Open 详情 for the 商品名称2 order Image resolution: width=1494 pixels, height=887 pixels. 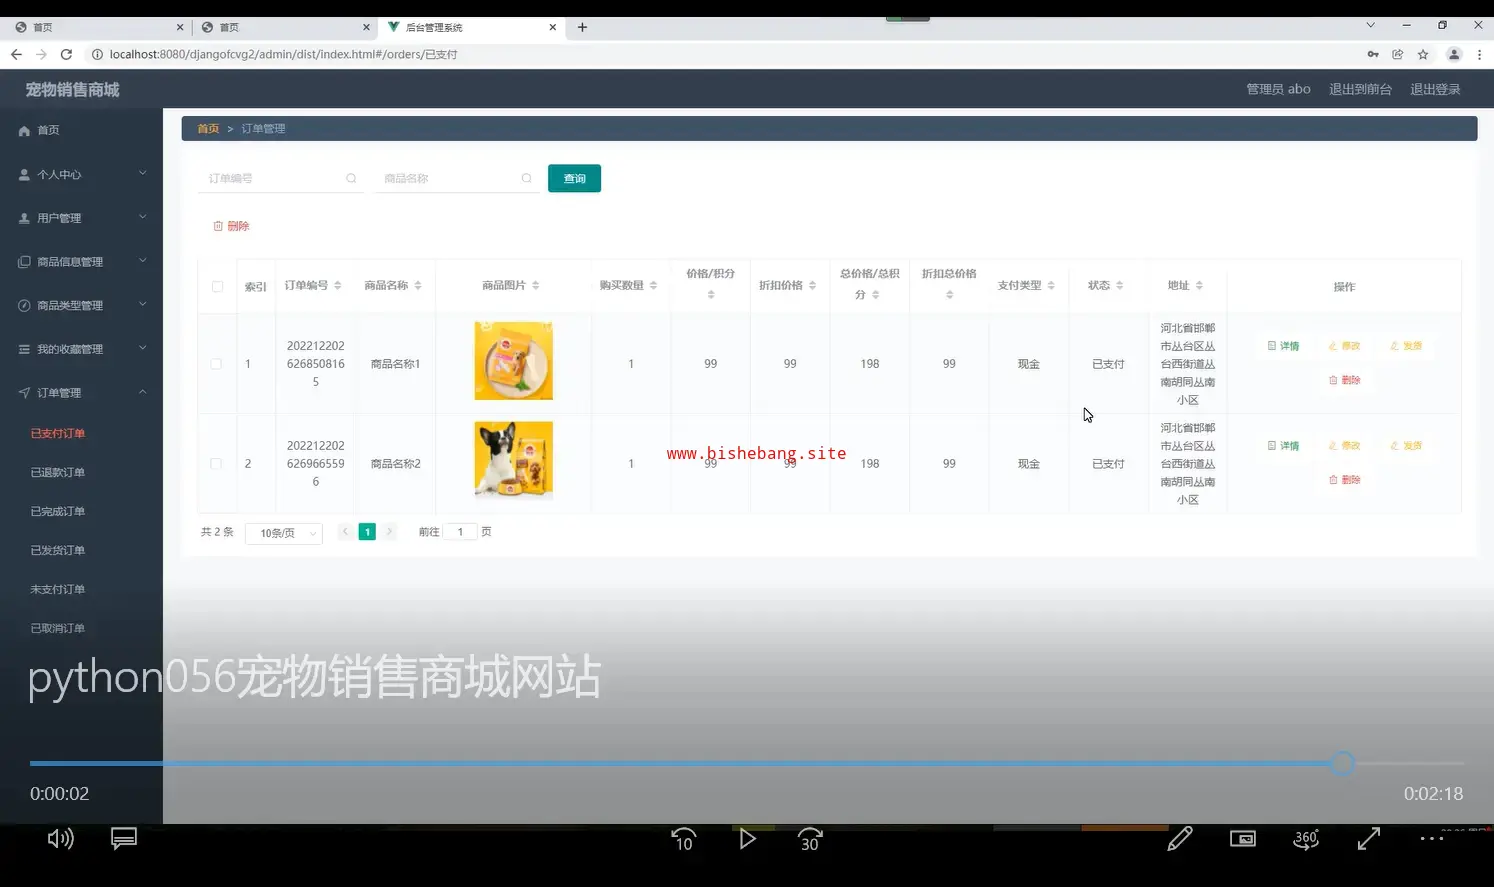[x=1283, y=446]
